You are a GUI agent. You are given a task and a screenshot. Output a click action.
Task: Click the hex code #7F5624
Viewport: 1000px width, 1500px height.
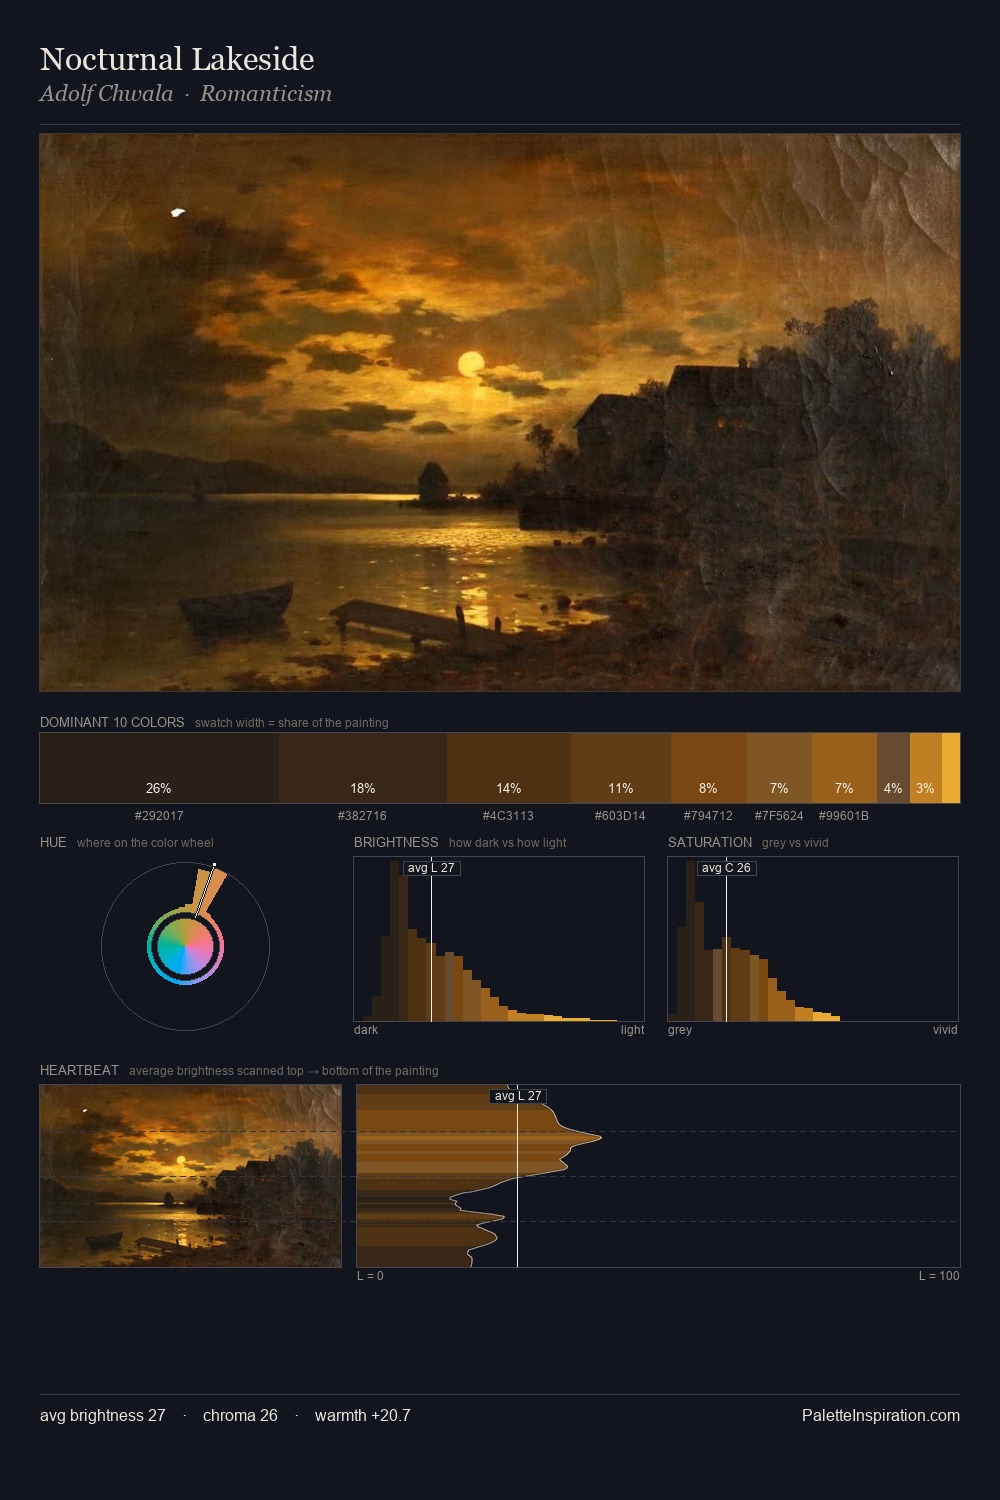click(x=779, y=816)
